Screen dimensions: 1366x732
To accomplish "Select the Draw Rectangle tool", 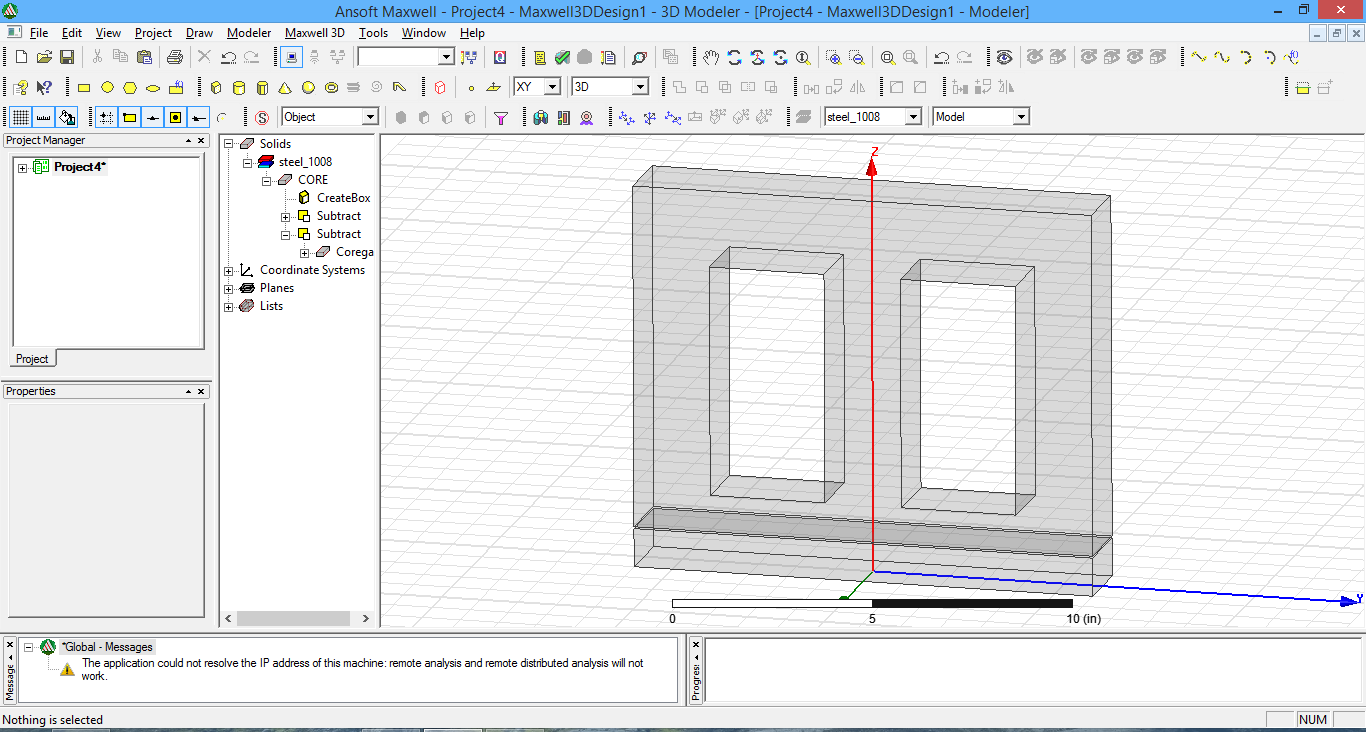I will point(84,87).
